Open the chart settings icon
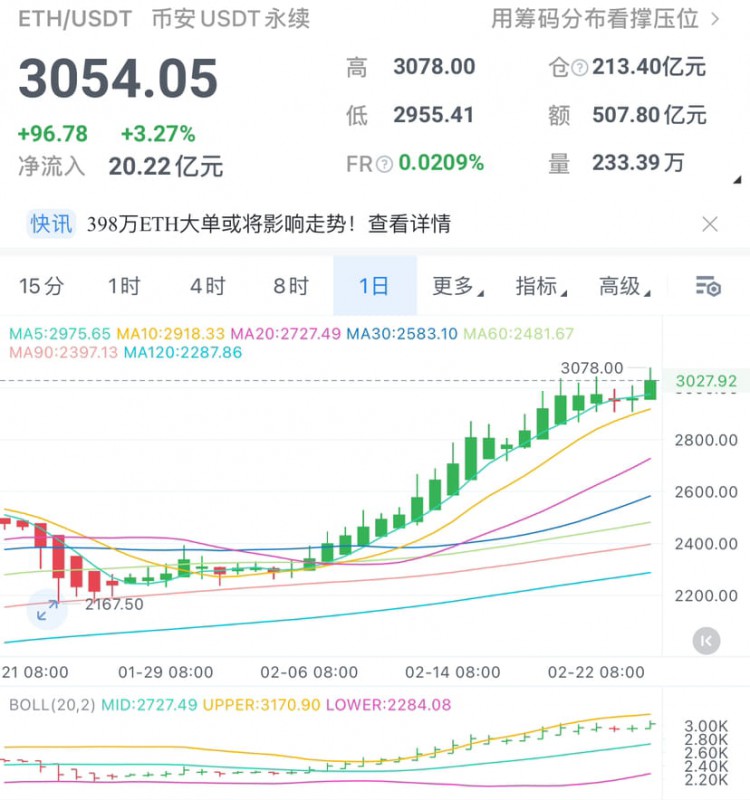The height and width of the screenshot is (800, 750). click(708, 286)
